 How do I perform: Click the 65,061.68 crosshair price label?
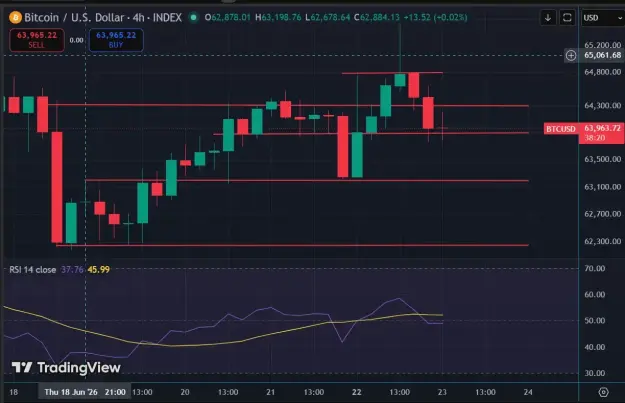[x=602, y=55]
